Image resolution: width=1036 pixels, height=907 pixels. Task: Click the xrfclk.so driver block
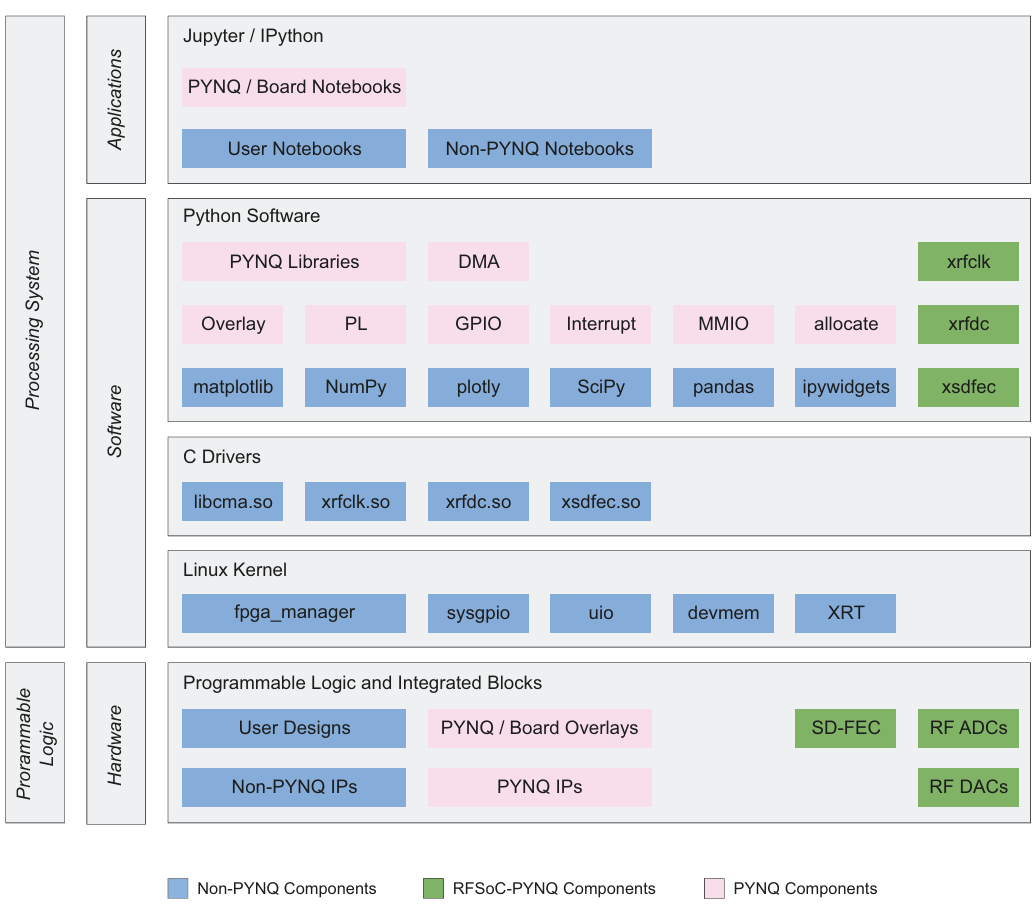(x=355, y=501)
